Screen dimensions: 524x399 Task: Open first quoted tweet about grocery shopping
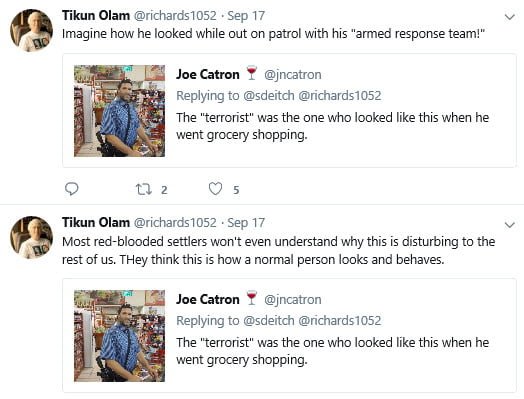(289, 111)
